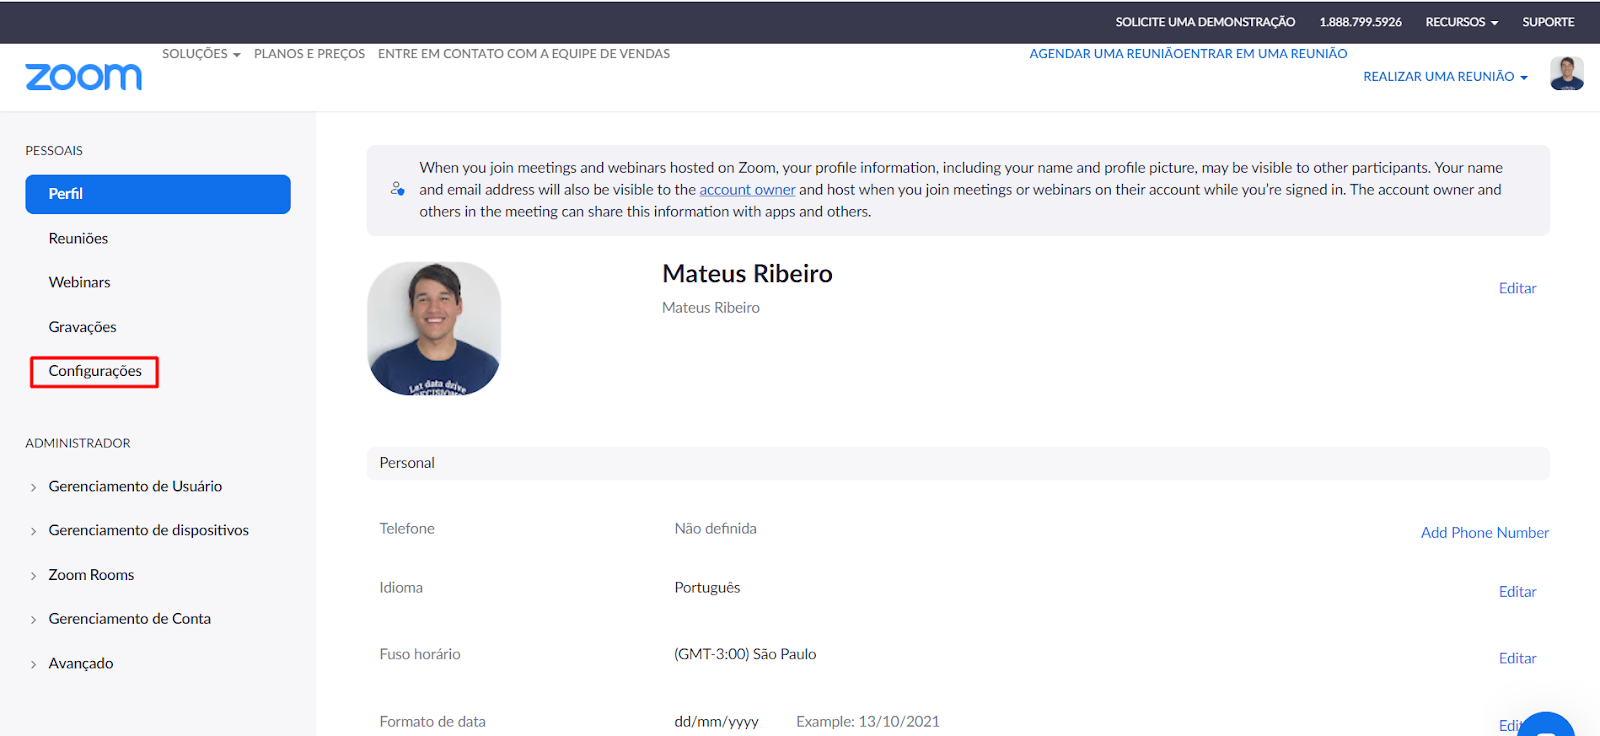
Task: Click Add Phone Number
Action: click(1484, 533)
